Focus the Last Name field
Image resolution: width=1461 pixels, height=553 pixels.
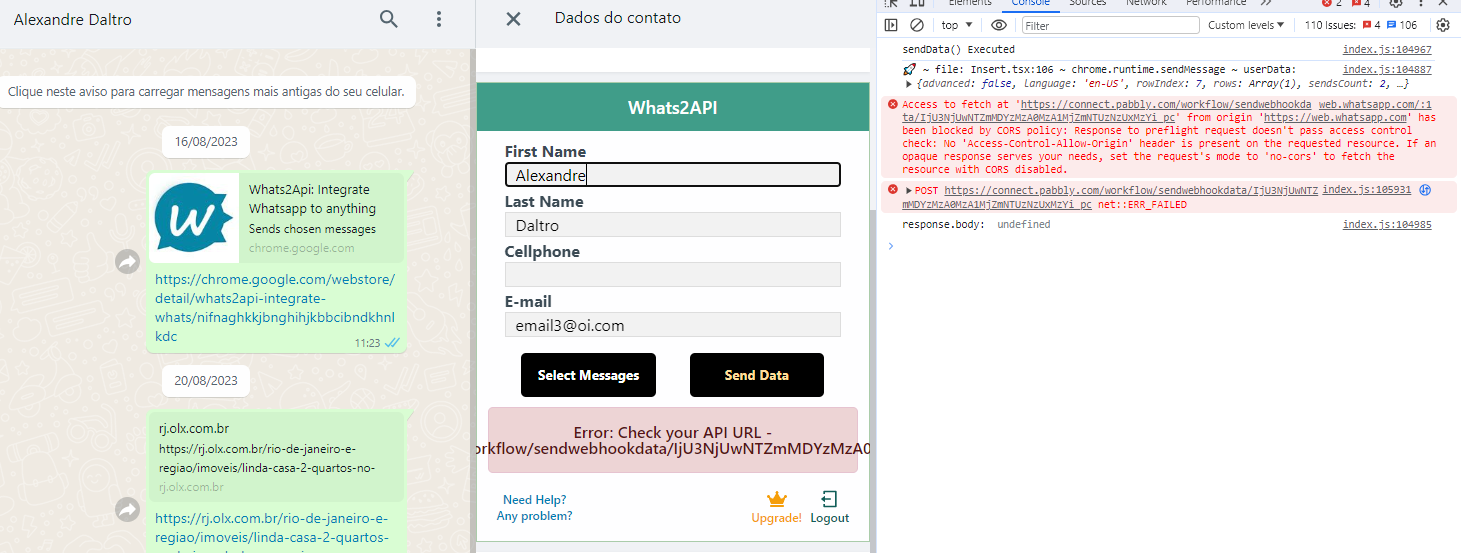pyautogui.click(x=673, y=225)
